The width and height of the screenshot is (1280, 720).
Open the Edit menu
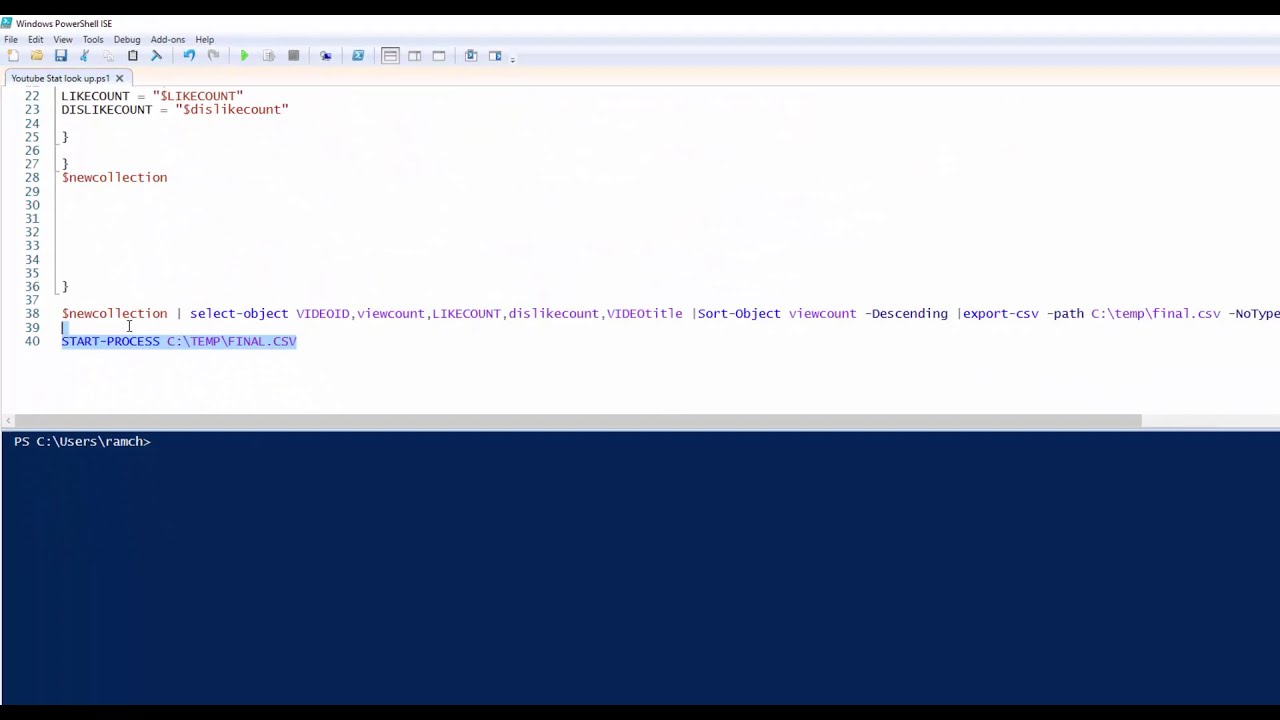(35, 40)
